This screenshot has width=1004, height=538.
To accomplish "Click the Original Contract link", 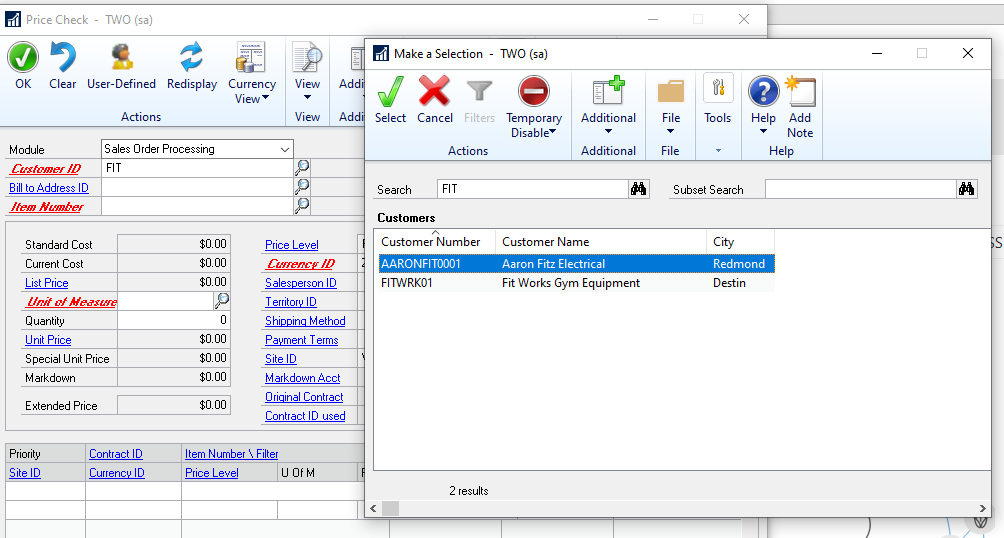I will pos(304,397).
